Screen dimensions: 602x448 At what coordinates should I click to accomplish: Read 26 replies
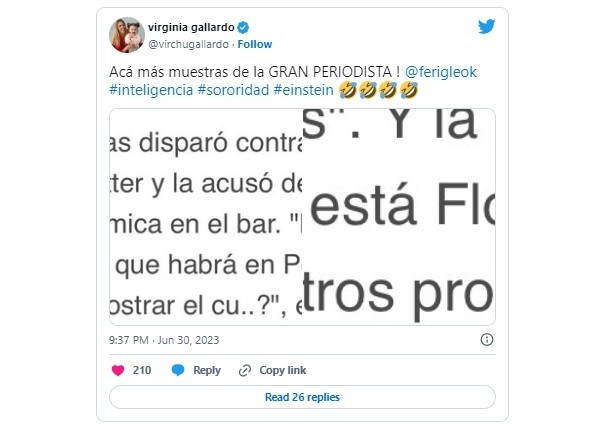303,397
